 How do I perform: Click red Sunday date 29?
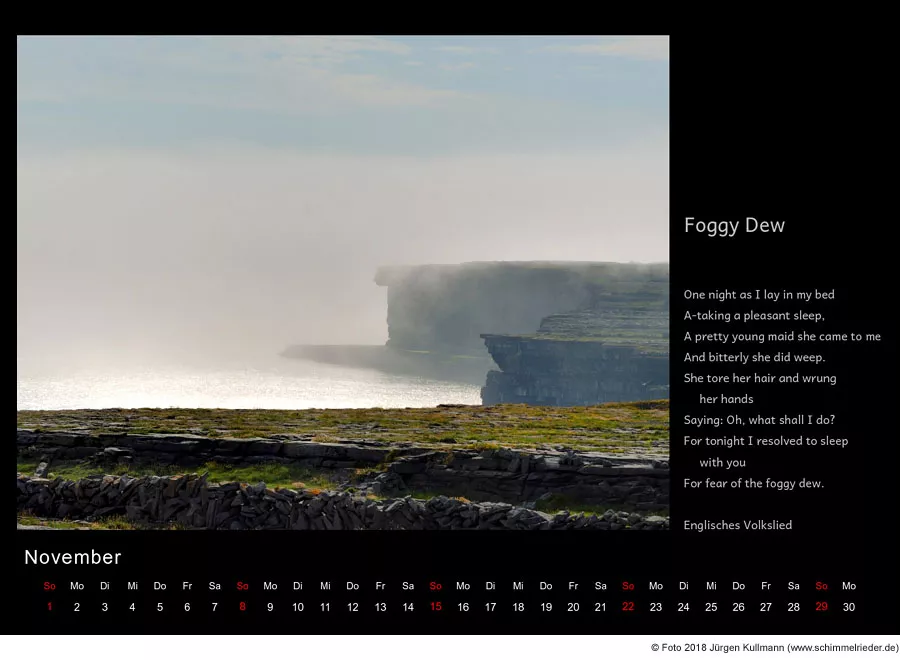821,607
